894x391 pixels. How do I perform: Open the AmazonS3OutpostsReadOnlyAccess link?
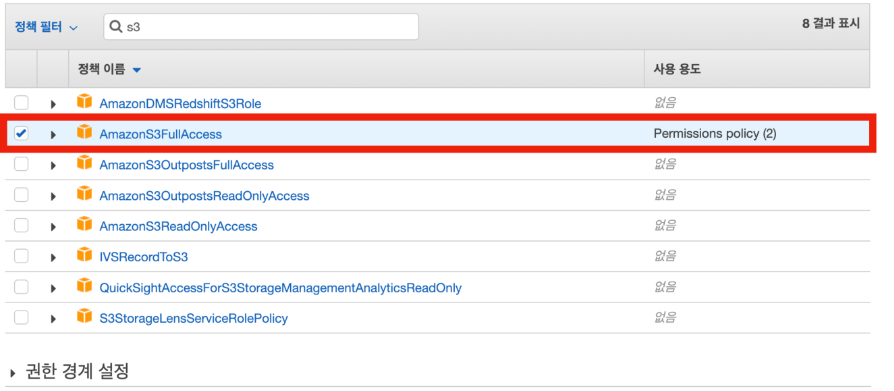[x=204, y=196]
